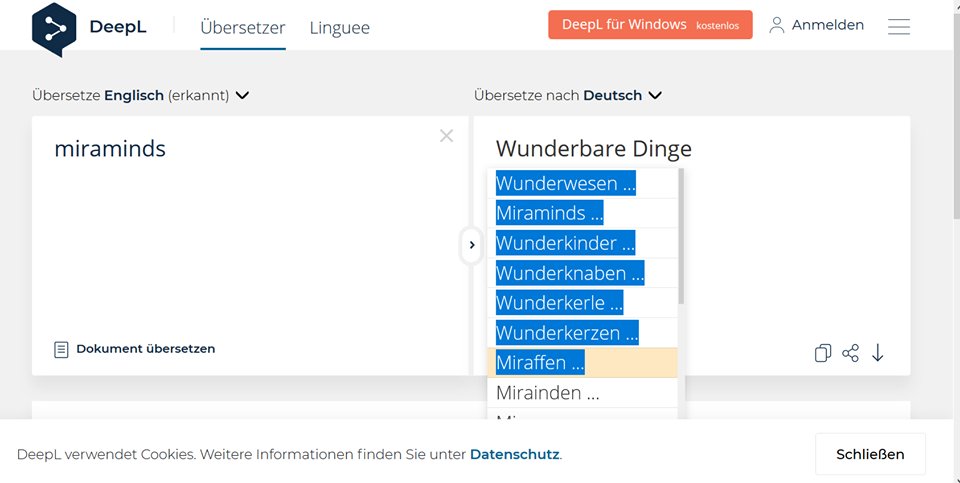
Task: Select suggestion Wunderwesen ...
Action: click(582, 183)
